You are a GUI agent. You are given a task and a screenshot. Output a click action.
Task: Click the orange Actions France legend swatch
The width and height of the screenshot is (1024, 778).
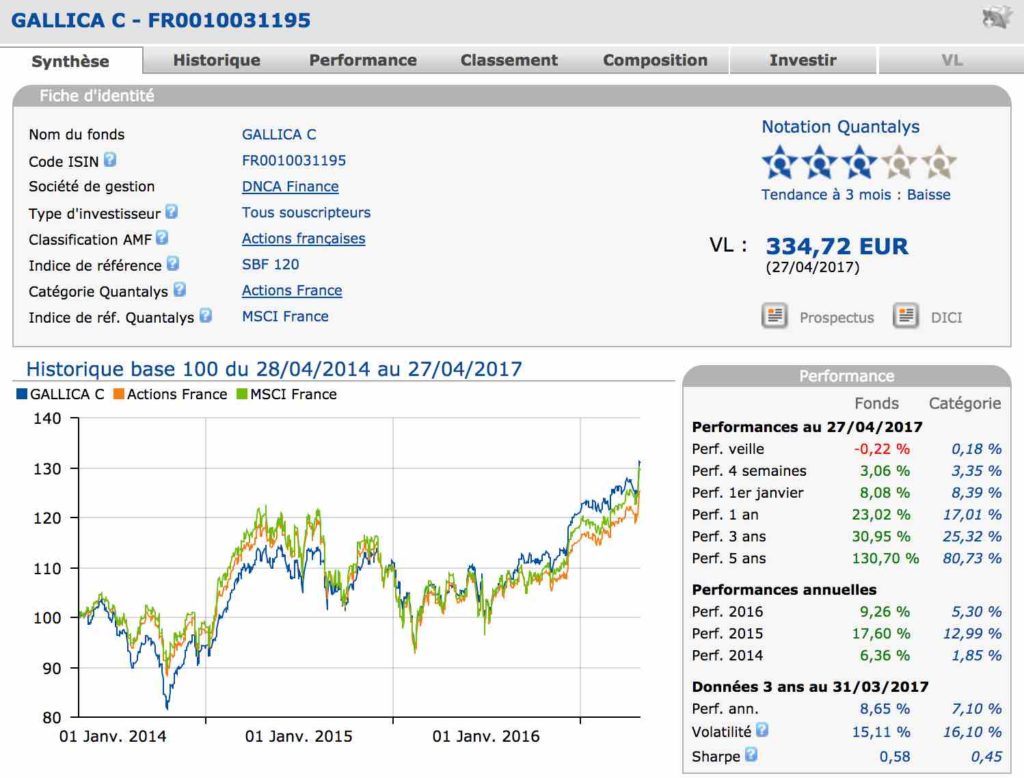[x=119, y=394]
